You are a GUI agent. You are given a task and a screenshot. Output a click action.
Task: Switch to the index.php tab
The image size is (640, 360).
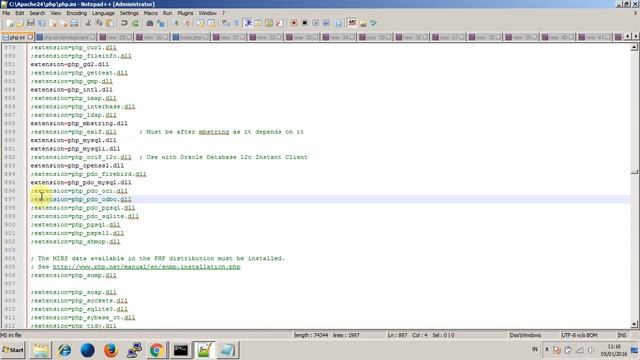pos(191,37)
